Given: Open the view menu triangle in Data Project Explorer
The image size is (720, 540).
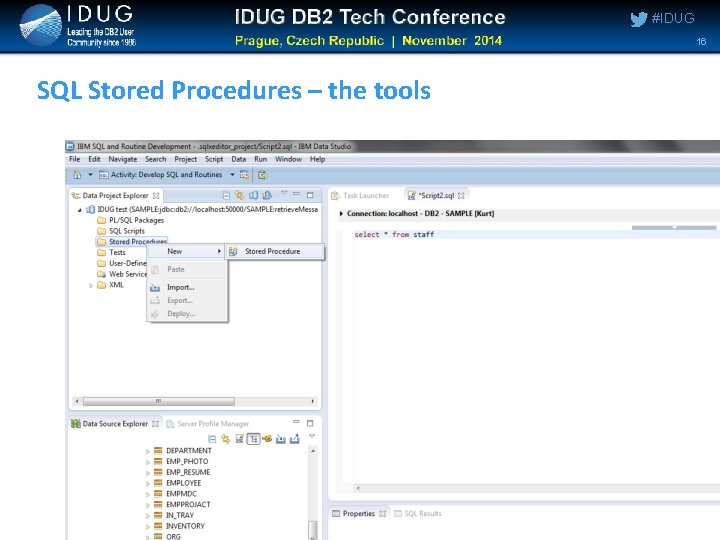Looking at the screenshot, I should (x=284, y=193).
